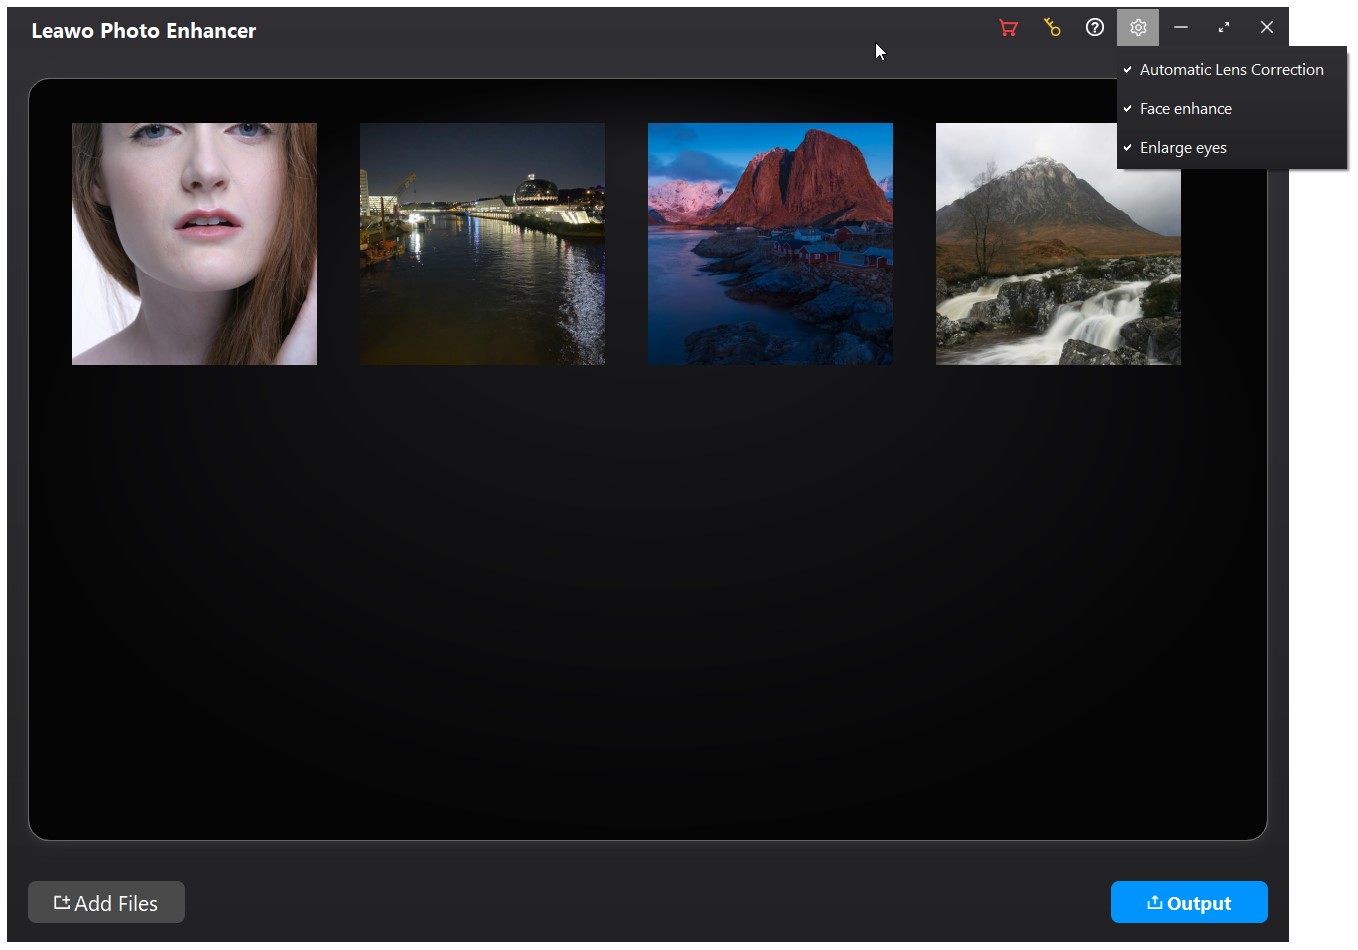
Task: Maximize the application window
Action: point(1224,28)
